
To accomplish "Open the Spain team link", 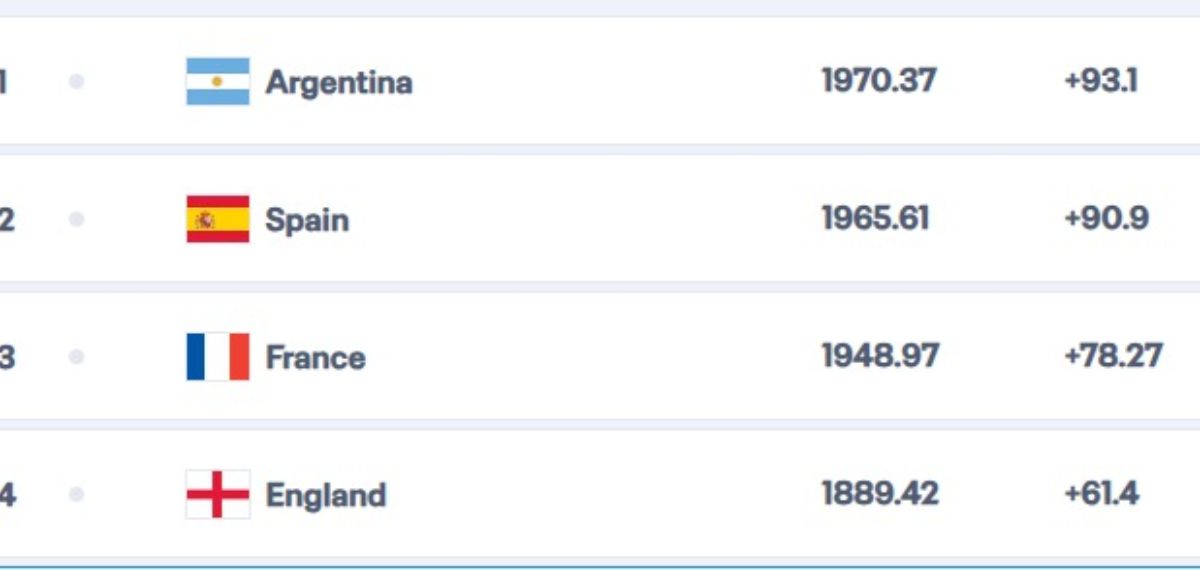I will pos(307,220).
